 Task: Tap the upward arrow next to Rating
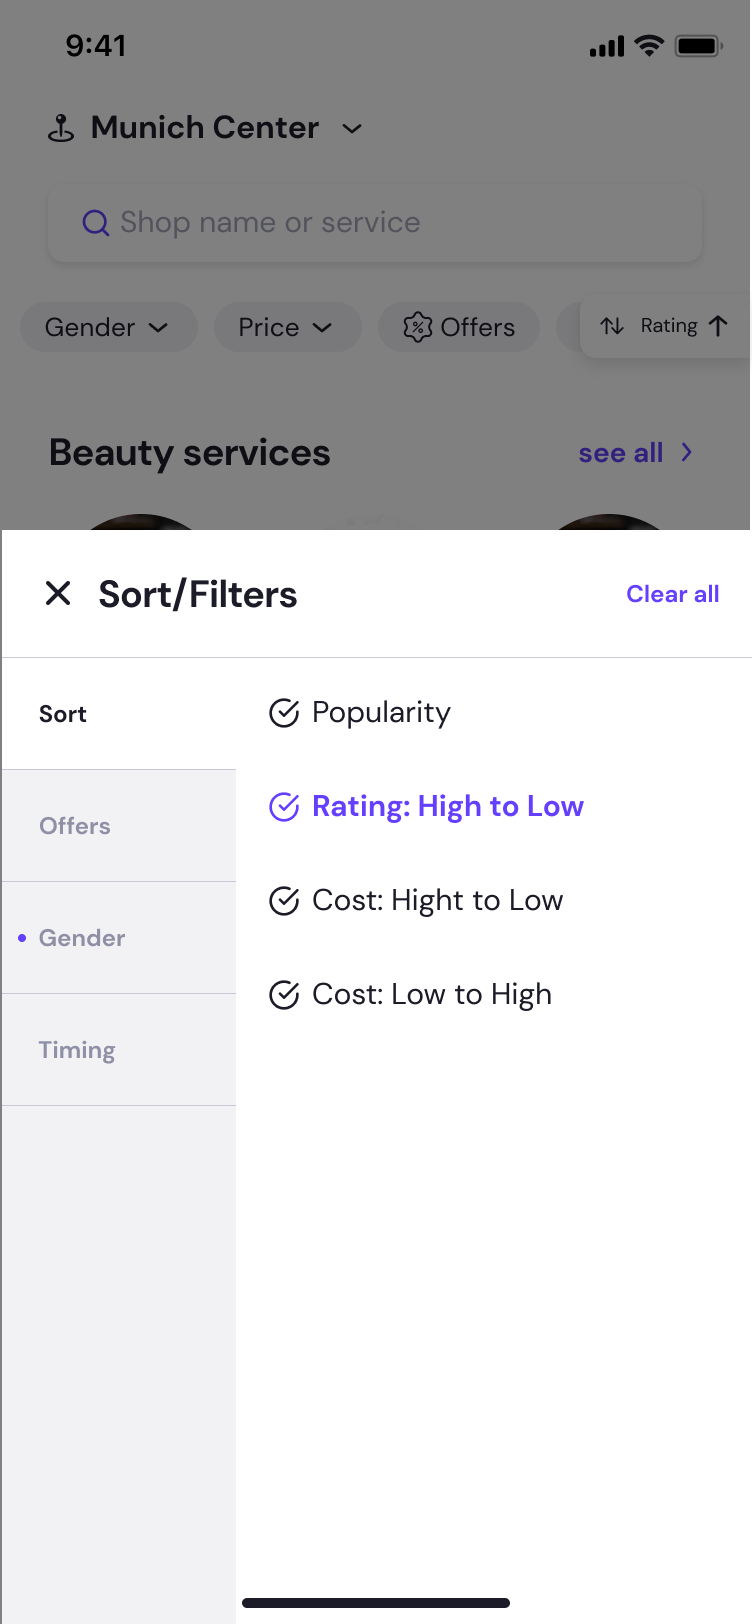pos(718,326)
